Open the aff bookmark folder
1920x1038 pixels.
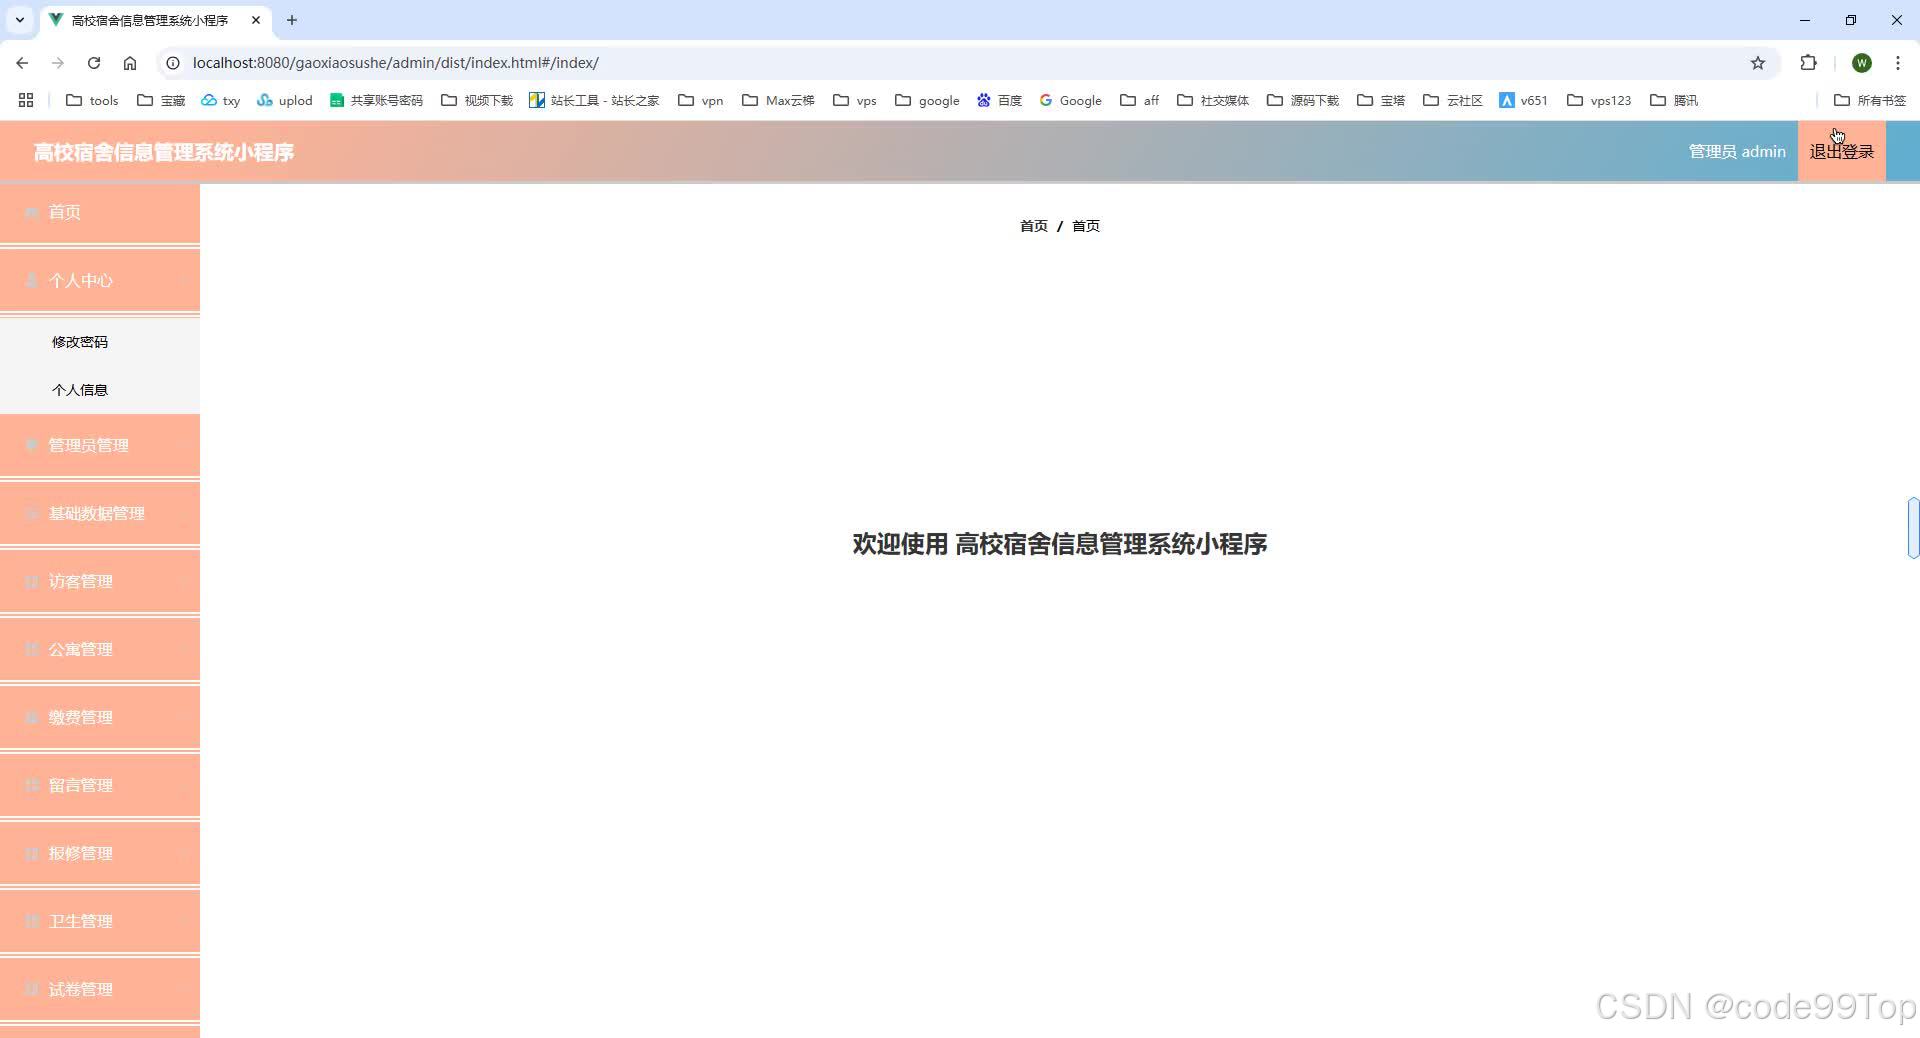(x=1140, y=100)
